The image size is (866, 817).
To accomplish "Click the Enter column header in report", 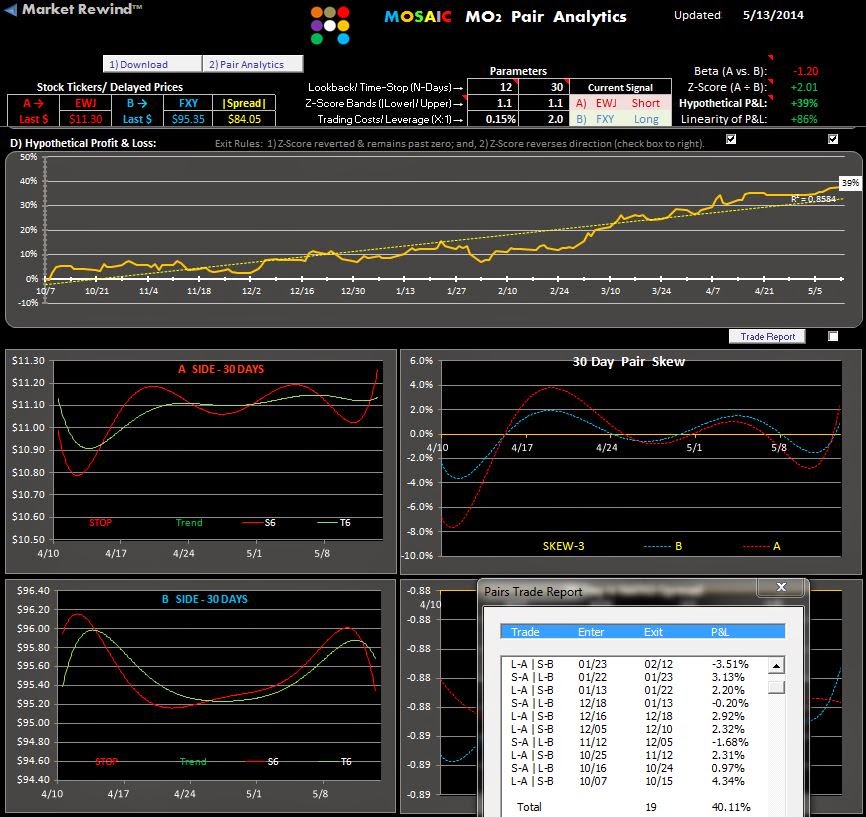I will pos(590,631).
